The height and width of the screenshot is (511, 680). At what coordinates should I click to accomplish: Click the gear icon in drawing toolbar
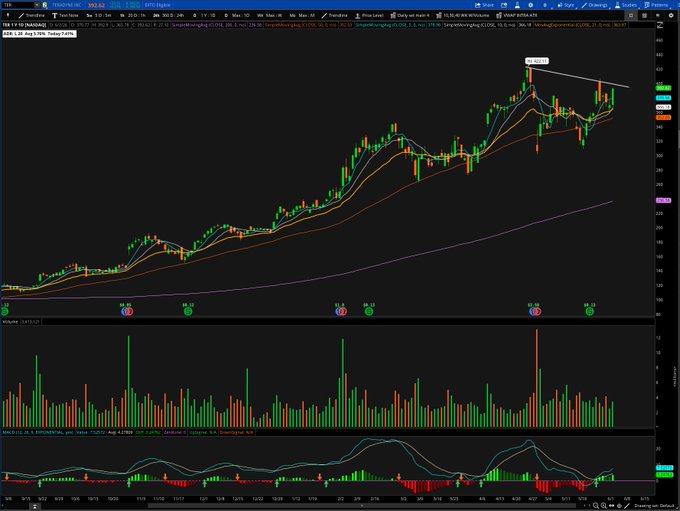(671, 15)
